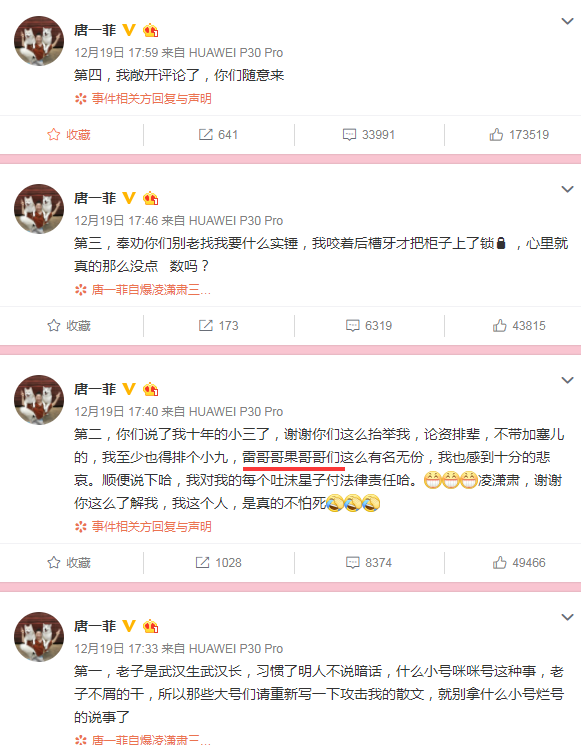Expand the options chevron on the 17:59 post

(x=567, y=21)
